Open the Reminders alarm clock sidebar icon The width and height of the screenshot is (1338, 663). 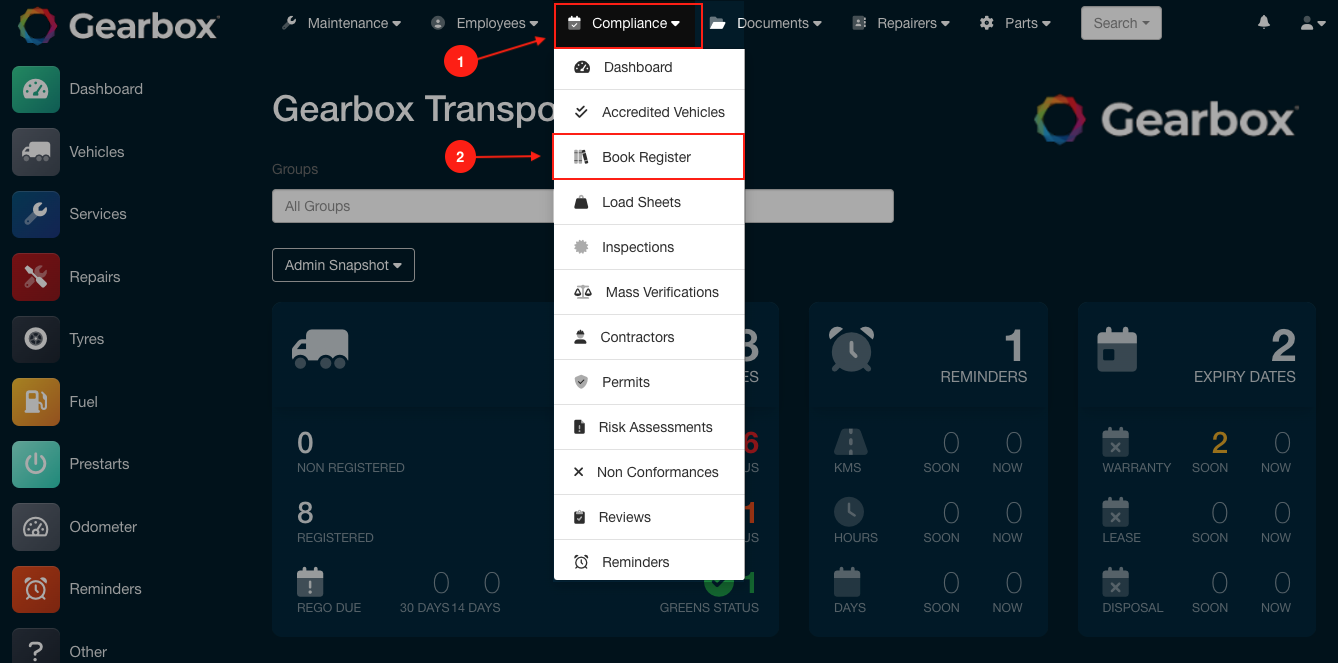pyautogui.click(x=36, y=589)
